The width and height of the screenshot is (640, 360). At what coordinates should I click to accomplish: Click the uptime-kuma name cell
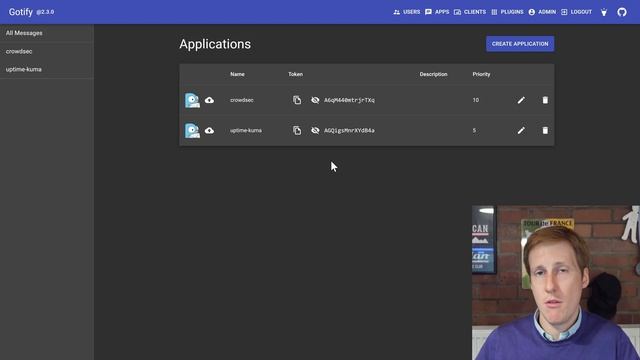[246, 131]
